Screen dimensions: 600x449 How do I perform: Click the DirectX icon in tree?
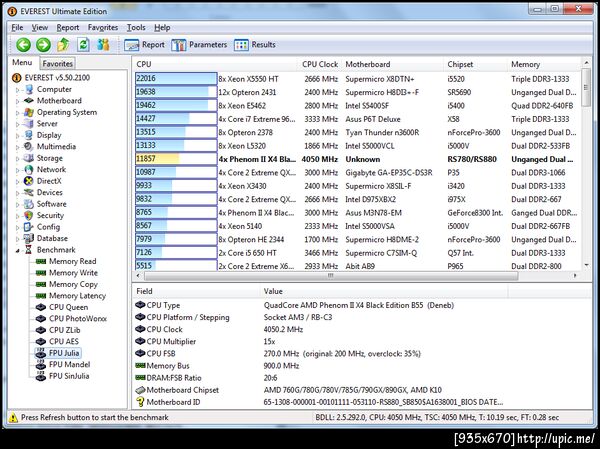tap(29, 181)
